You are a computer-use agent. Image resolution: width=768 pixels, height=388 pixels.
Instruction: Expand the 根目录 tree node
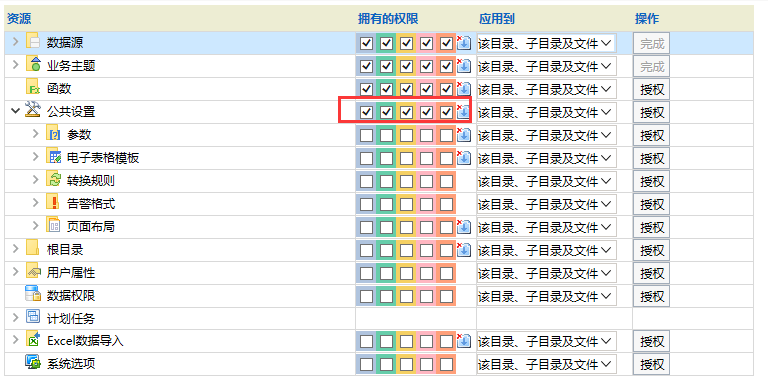[16, 249]
